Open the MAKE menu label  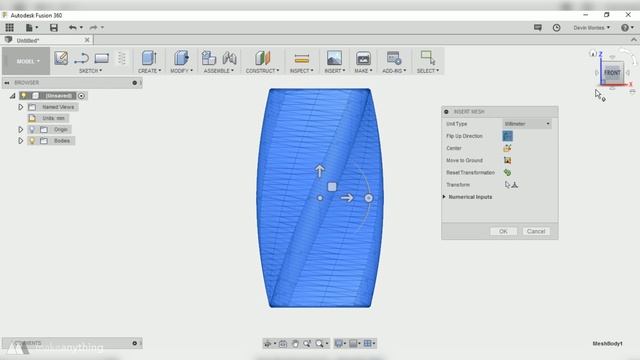(x=363, y=71)
